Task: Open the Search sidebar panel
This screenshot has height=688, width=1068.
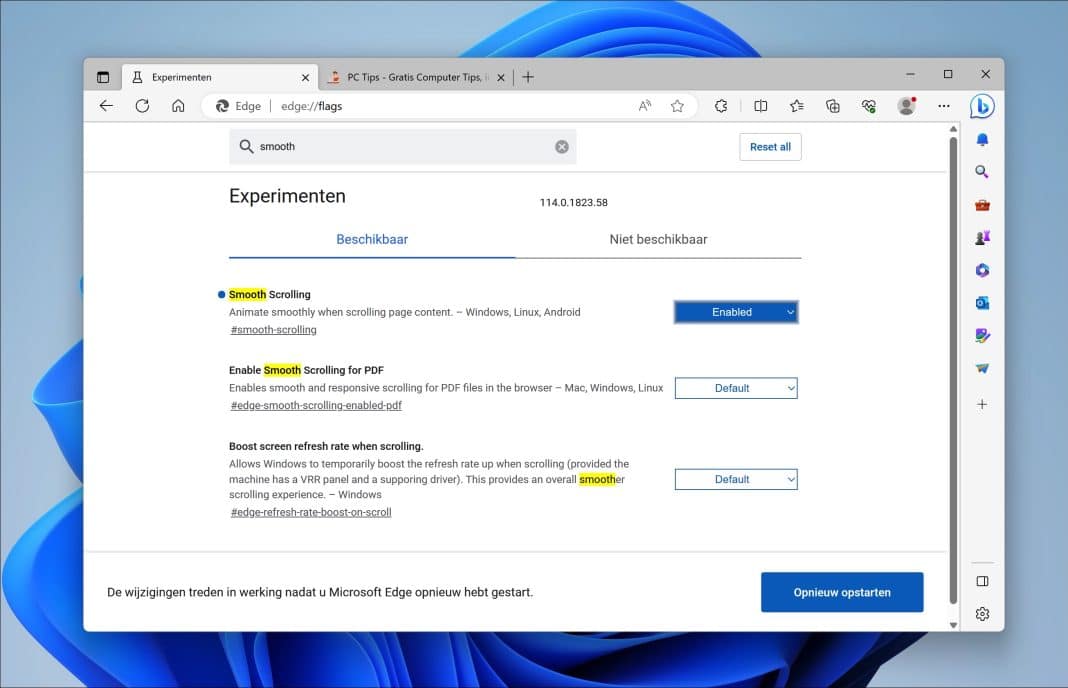Action: point(982,171)
